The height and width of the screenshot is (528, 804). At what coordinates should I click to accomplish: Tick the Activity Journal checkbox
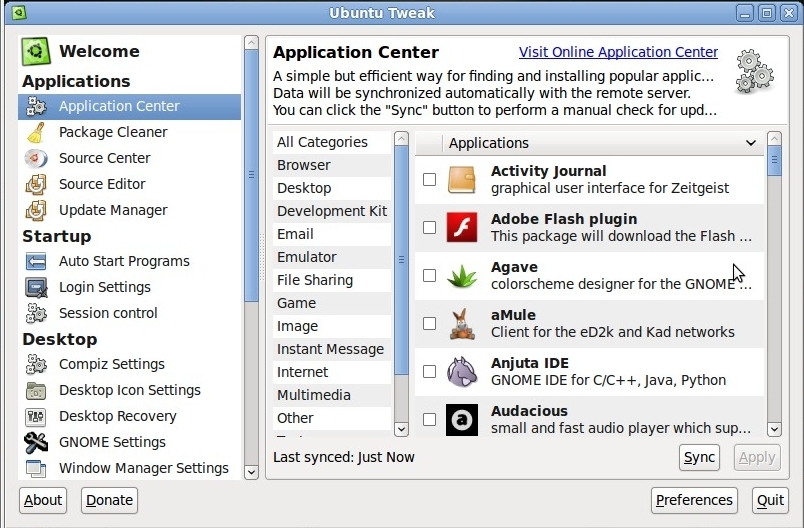pos(429,179)
